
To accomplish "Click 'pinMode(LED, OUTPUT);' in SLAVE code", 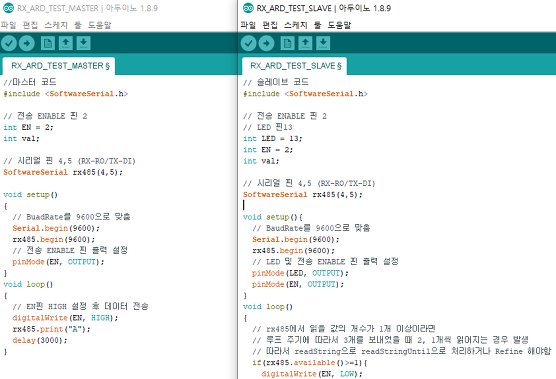I will point(301,273).
